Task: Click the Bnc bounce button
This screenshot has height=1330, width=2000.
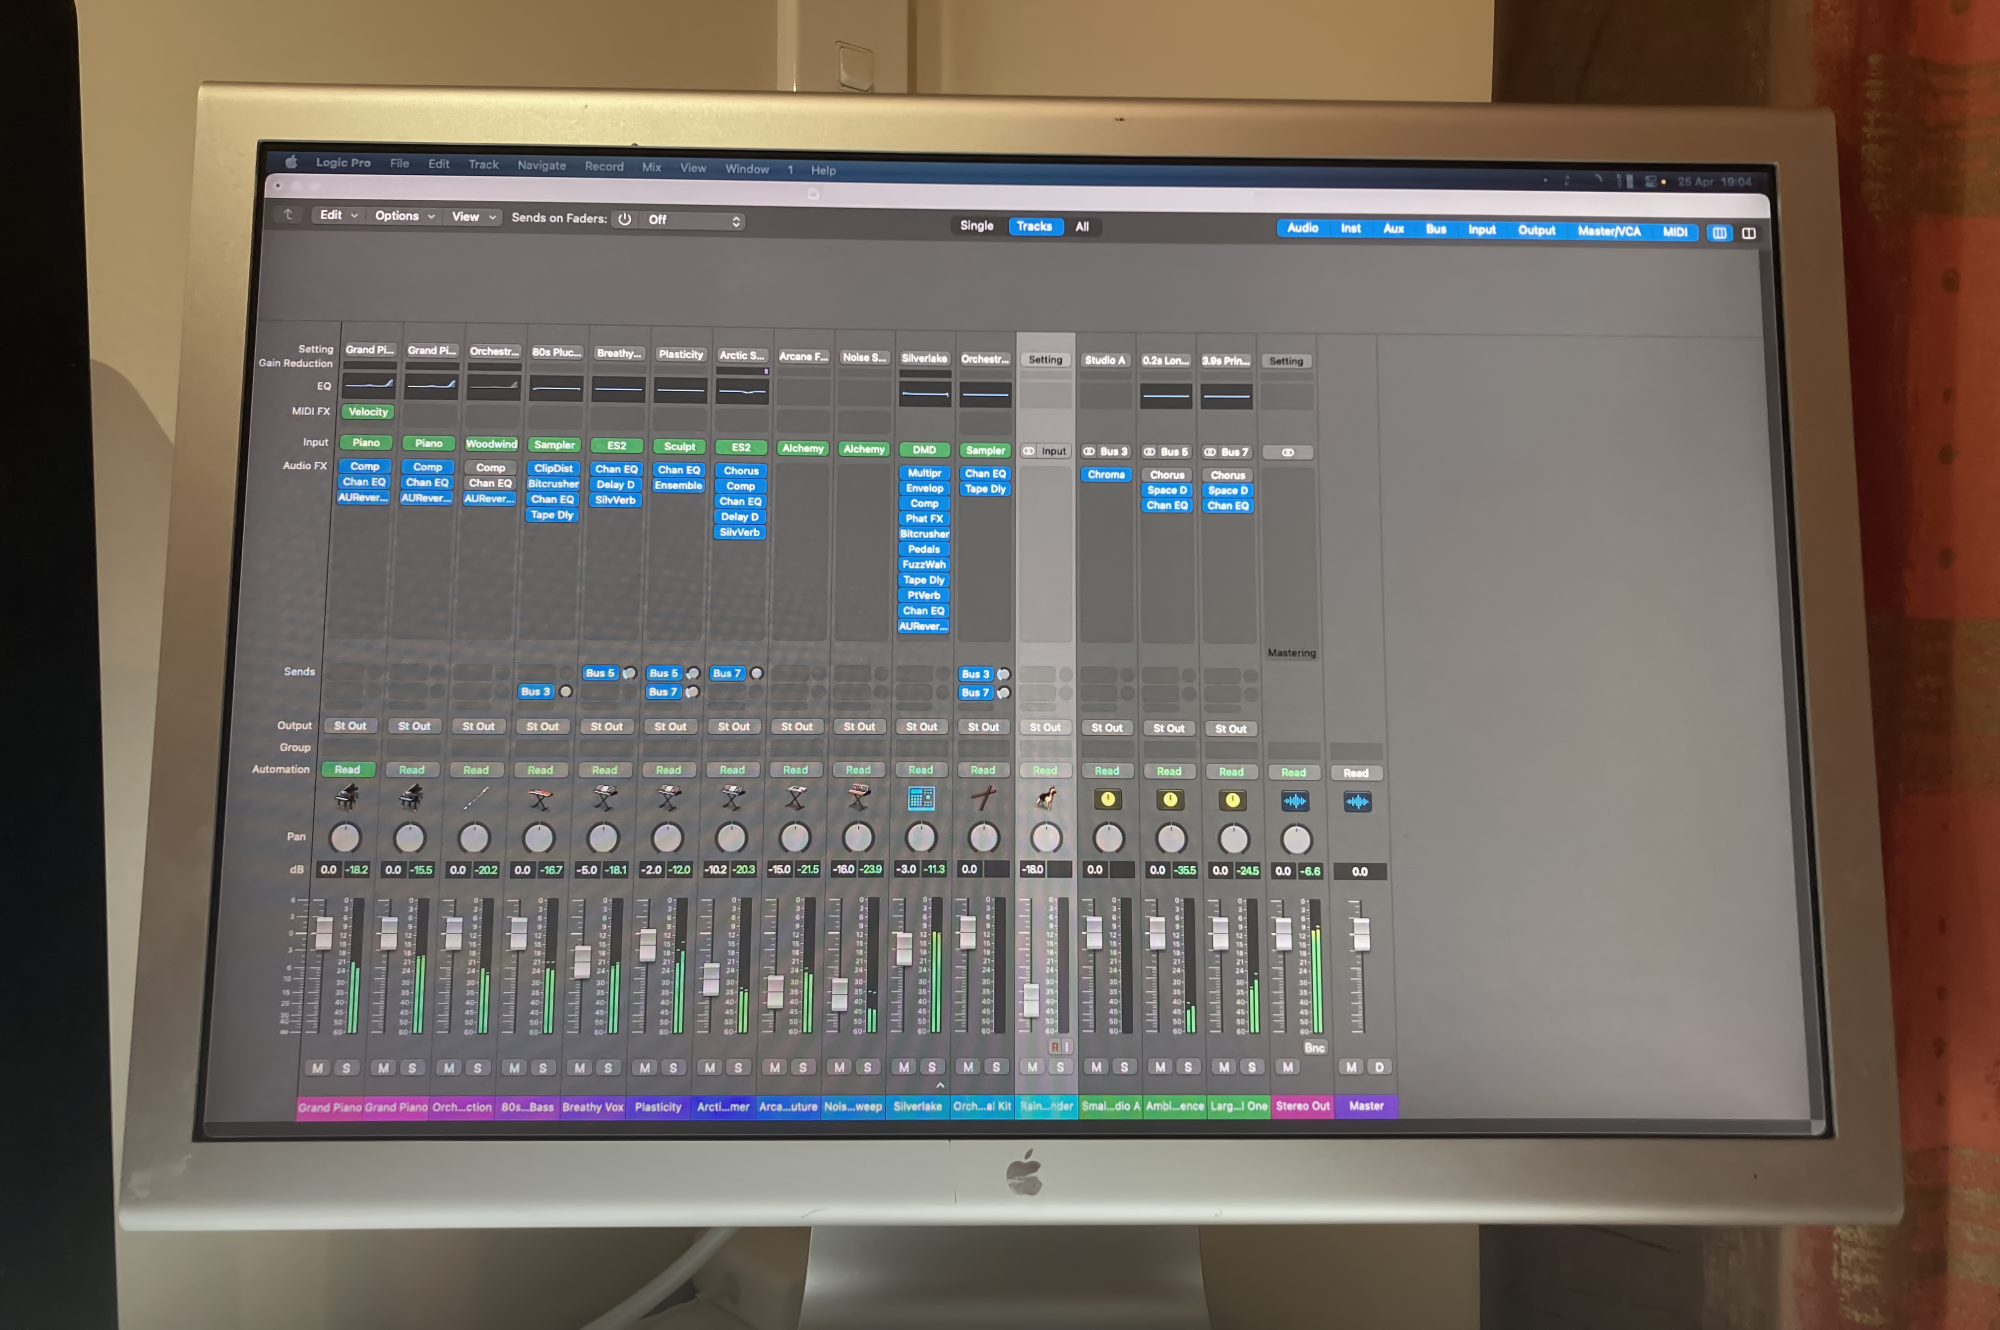Action: pos(1314,1048)
